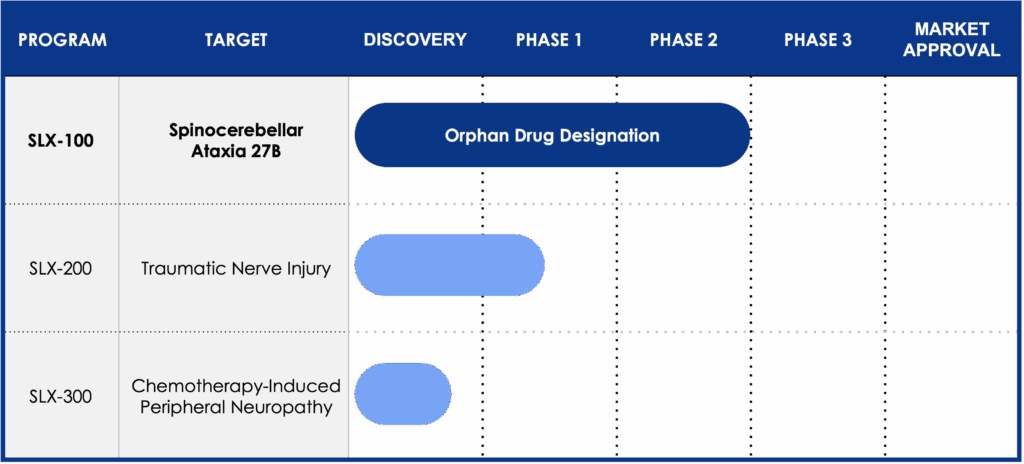This screenshot has height=464, width=1024.
Task: Click the Orphan Drug Designation bar
Action: (x=552, y=135)
